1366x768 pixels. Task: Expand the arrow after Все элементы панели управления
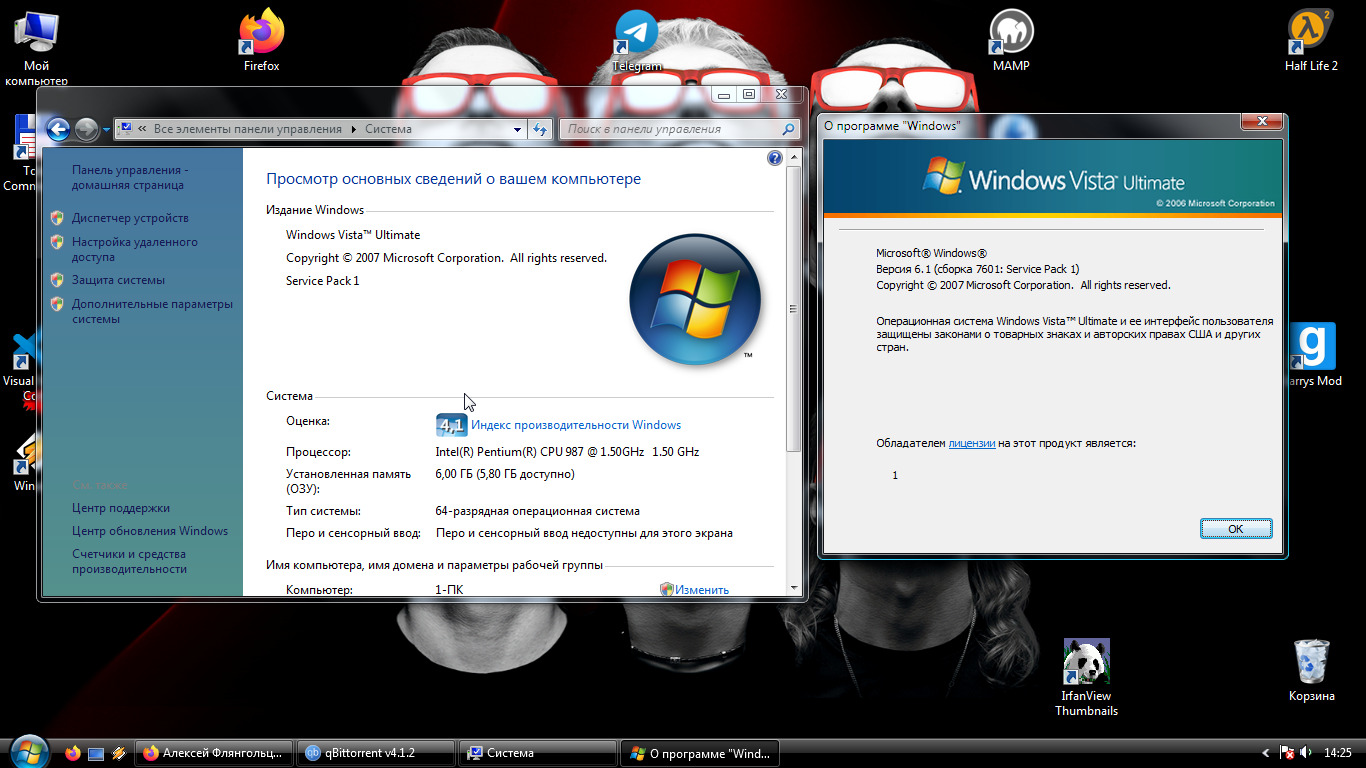[353, 129]
